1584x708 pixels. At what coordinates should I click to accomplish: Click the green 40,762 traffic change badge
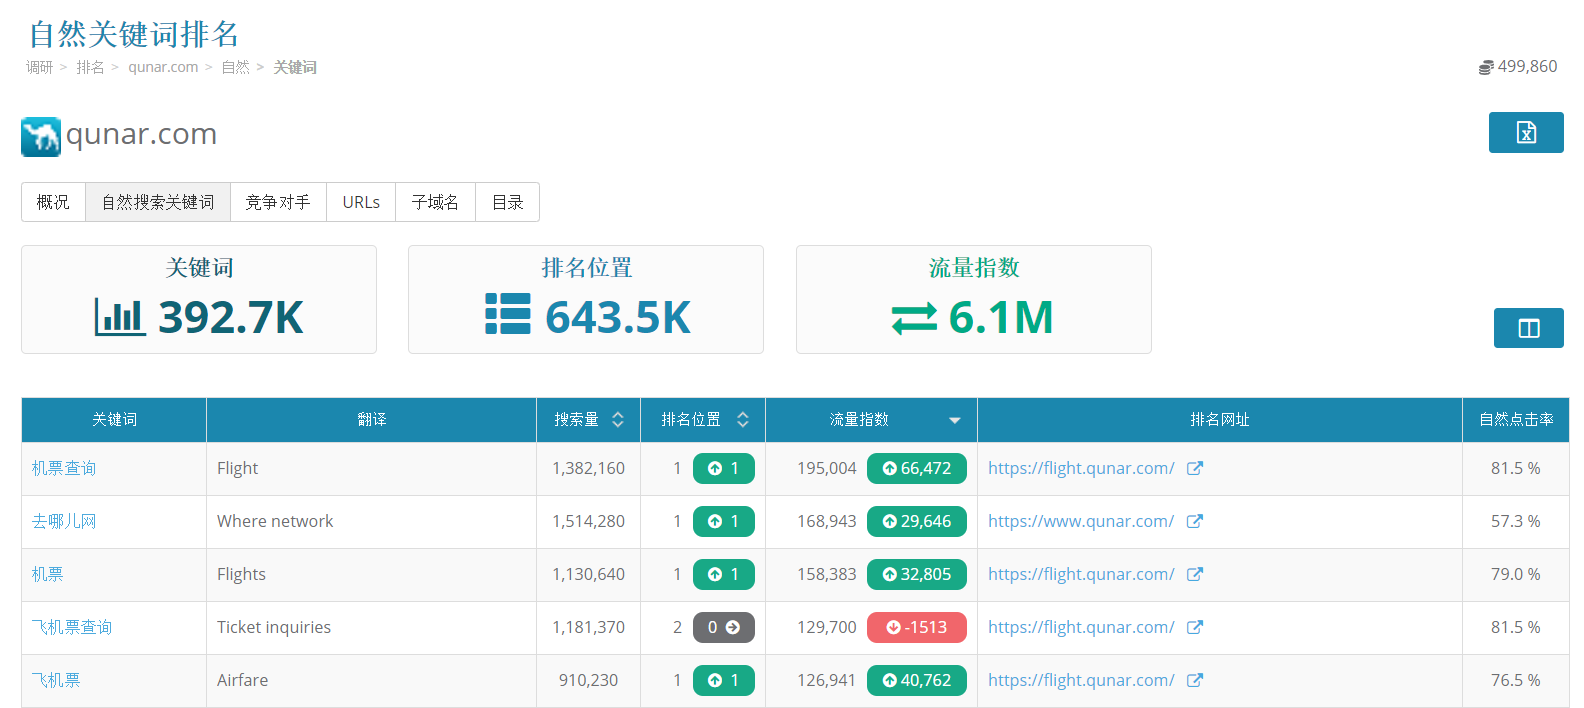coord(917,680)
